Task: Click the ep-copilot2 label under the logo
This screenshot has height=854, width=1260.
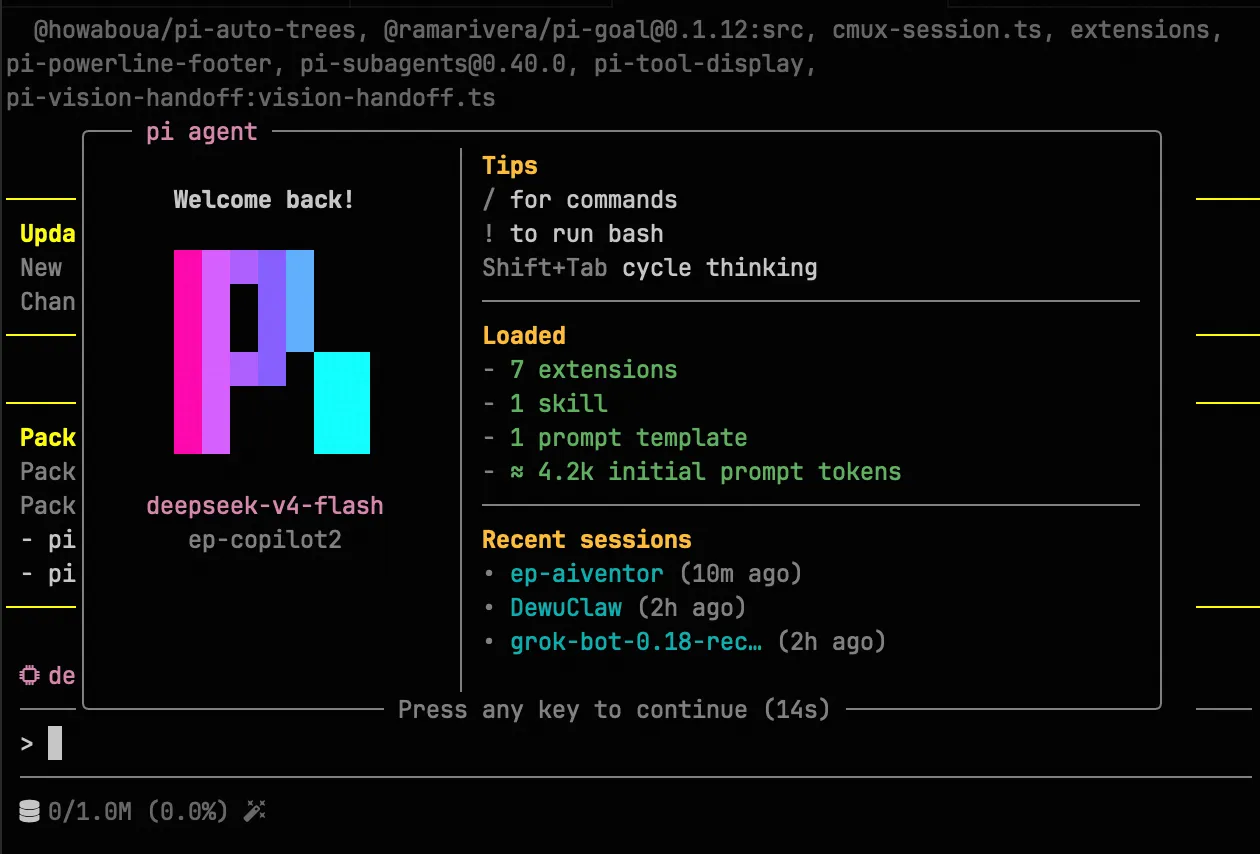Action: [x=265, y=540]
